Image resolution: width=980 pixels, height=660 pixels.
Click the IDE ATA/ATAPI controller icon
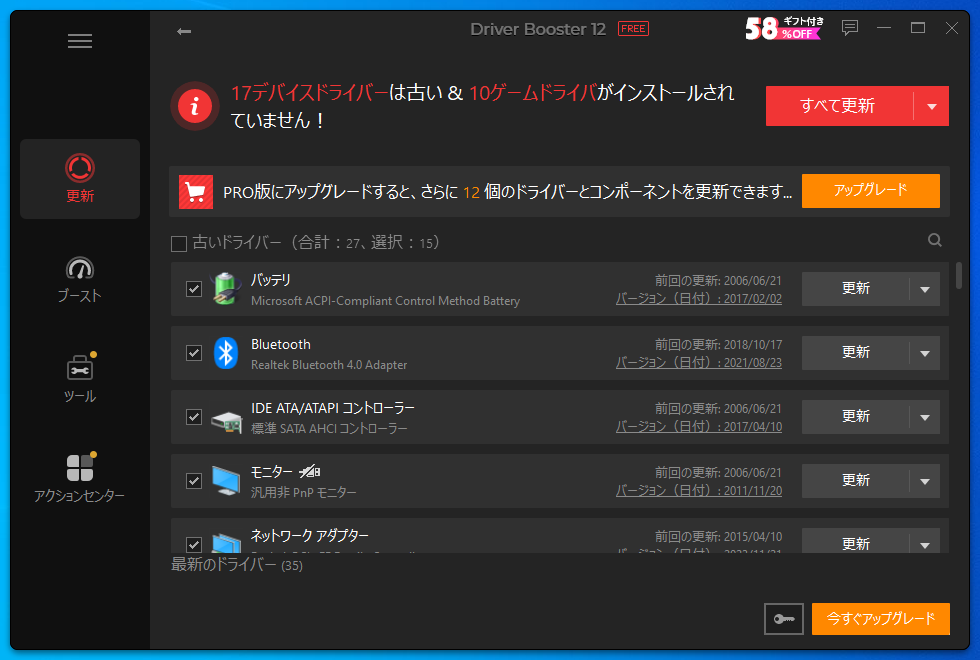226,421
